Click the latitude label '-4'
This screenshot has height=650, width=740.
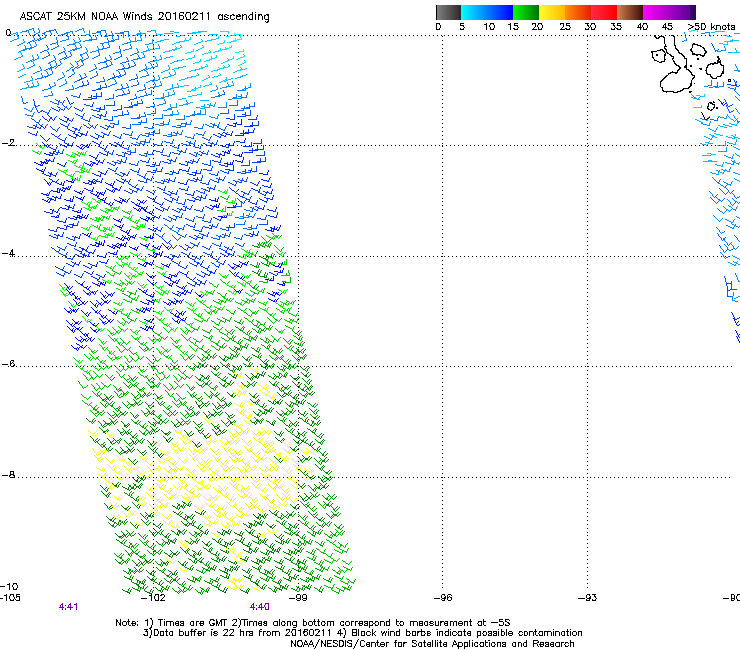pyautogui.click(x=8, y=253)
